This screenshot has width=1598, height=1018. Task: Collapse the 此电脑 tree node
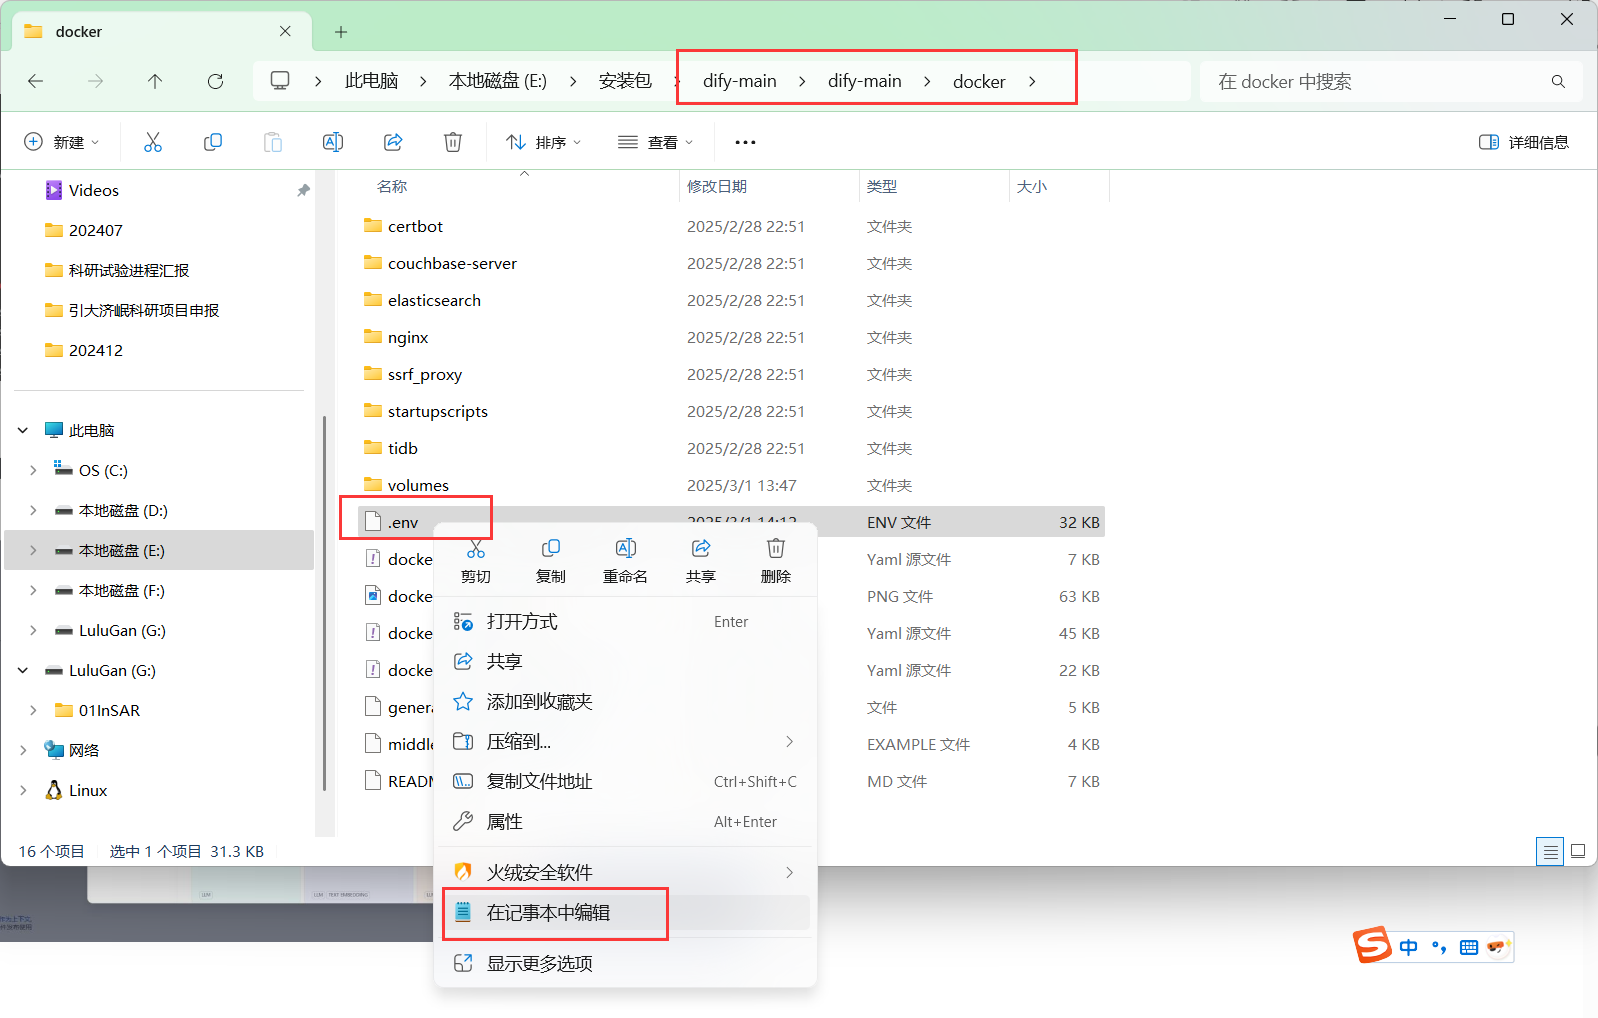(x=23, y=431)
